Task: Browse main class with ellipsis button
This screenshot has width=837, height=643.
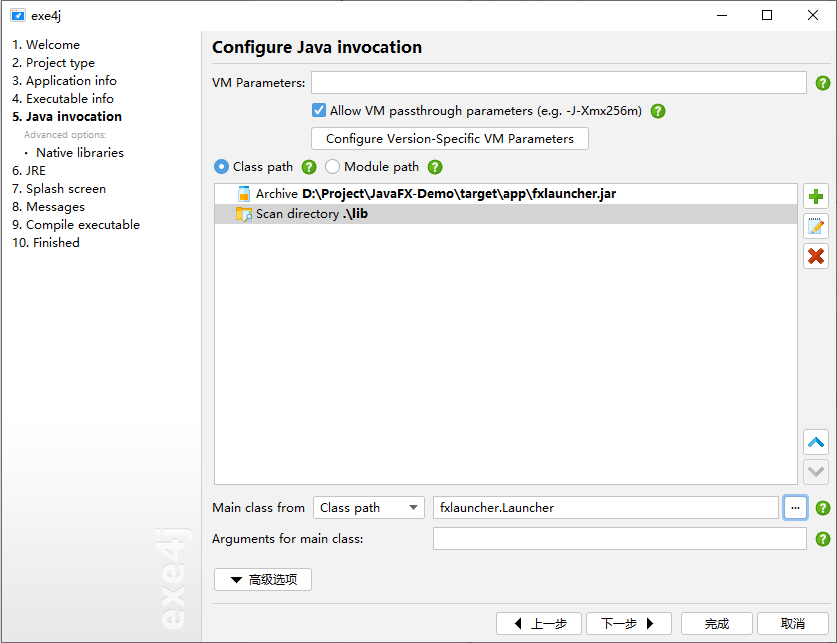Action: tap(795, 507)
